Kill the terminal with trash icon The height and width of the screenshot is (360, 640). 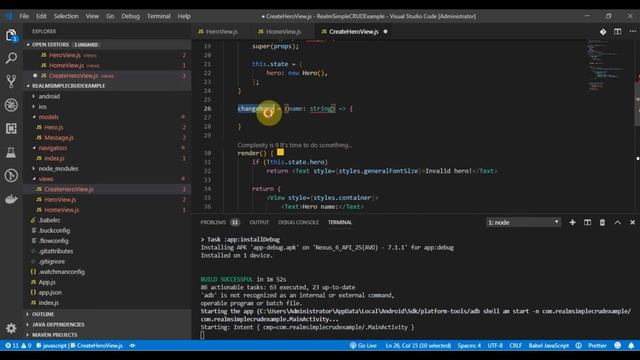[602, 222]
